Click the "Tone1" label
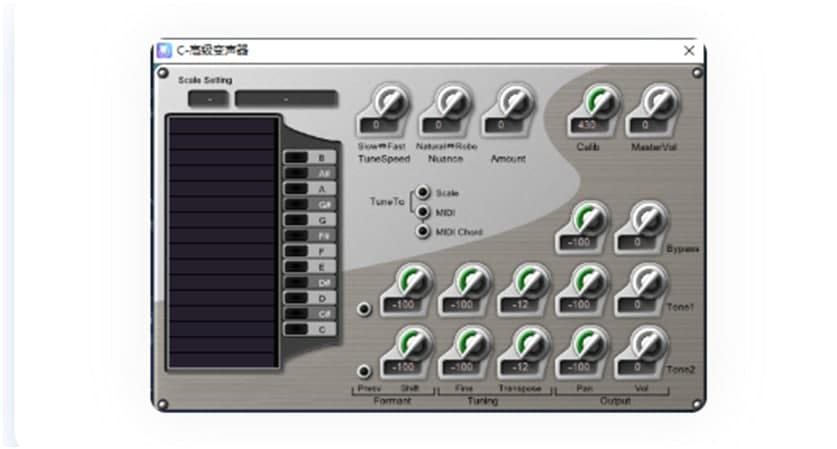 pyautogui.click(x=681, y=308)
